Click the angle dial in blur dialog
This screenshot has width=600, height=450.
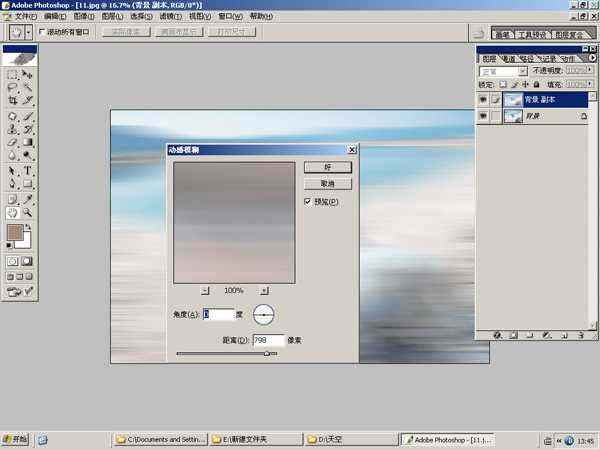click(264, 314)
